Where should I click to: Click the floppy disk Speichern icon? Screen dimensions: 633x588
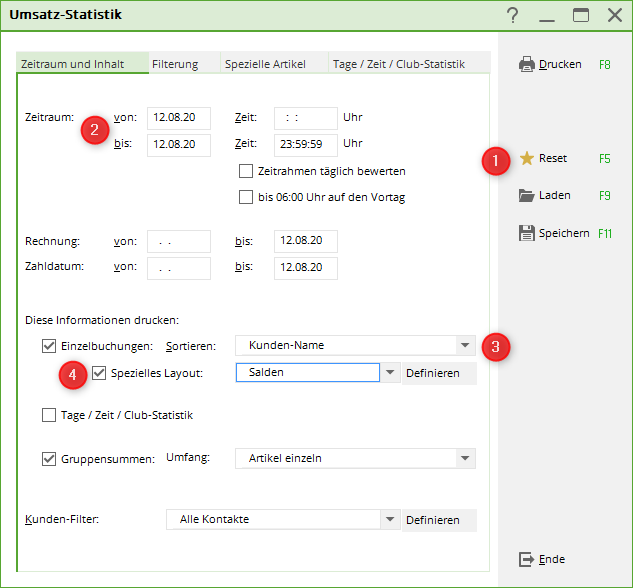click(x=527, y=233)
